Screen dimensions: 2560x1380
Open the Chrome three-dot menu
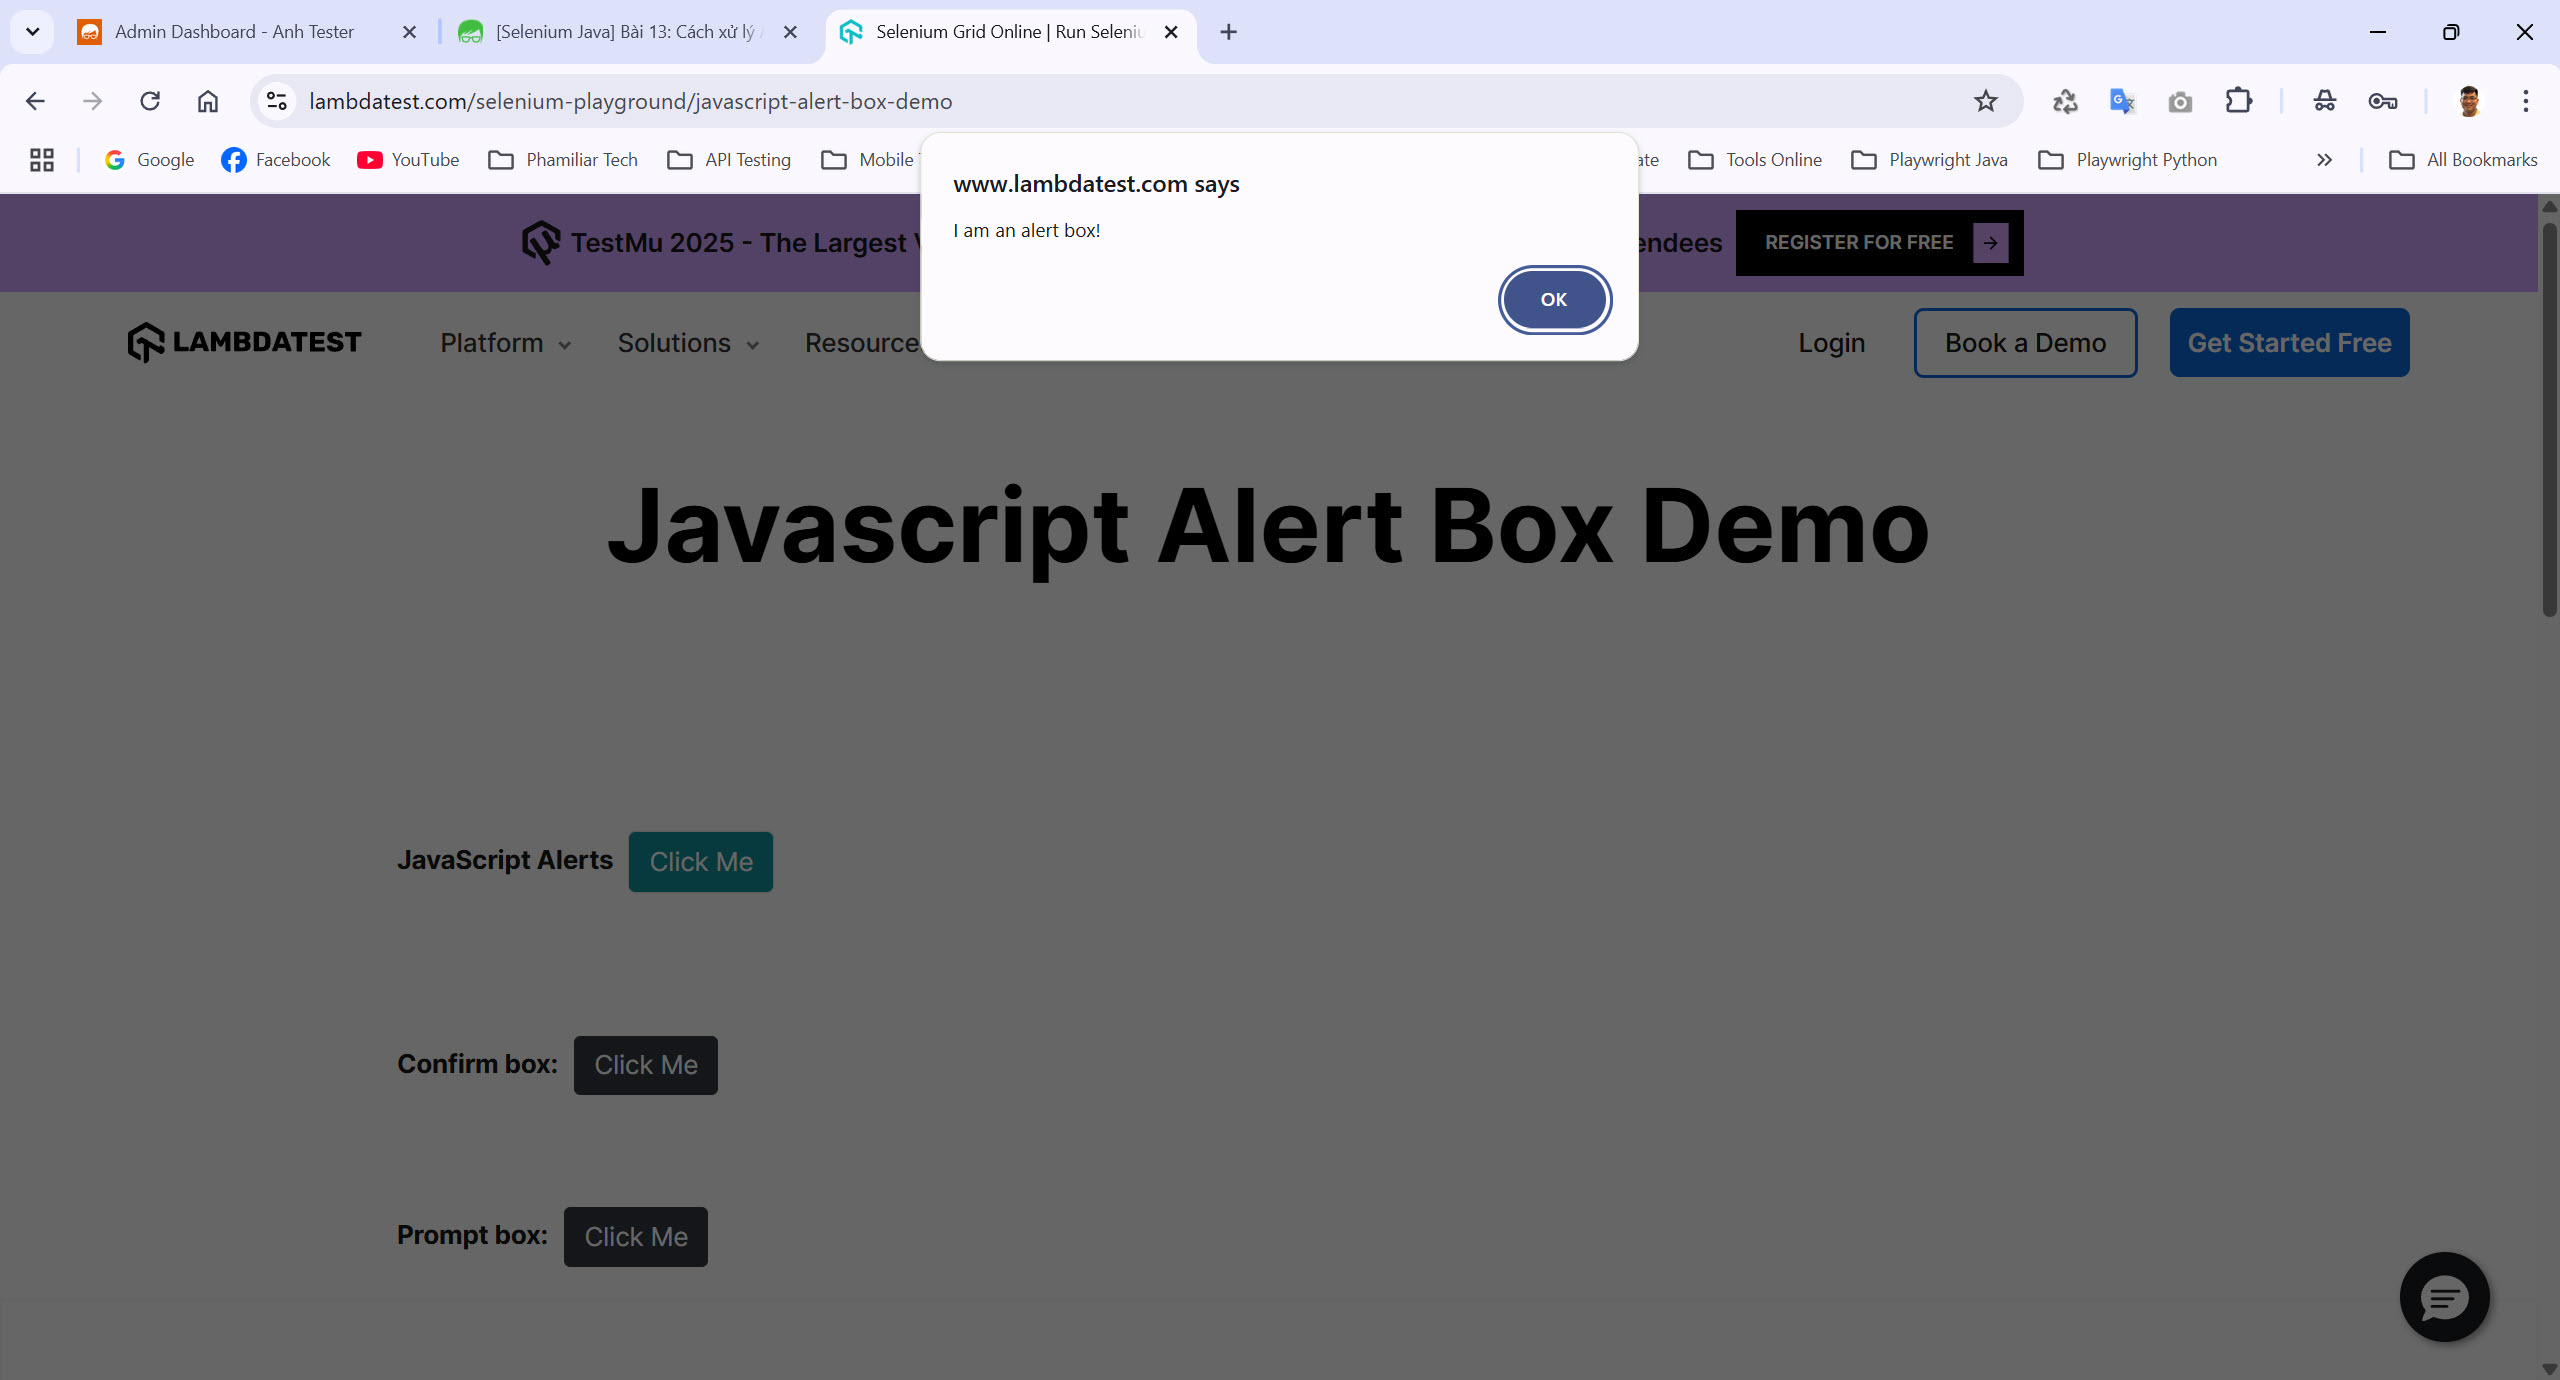click(x=2526, y=101)
